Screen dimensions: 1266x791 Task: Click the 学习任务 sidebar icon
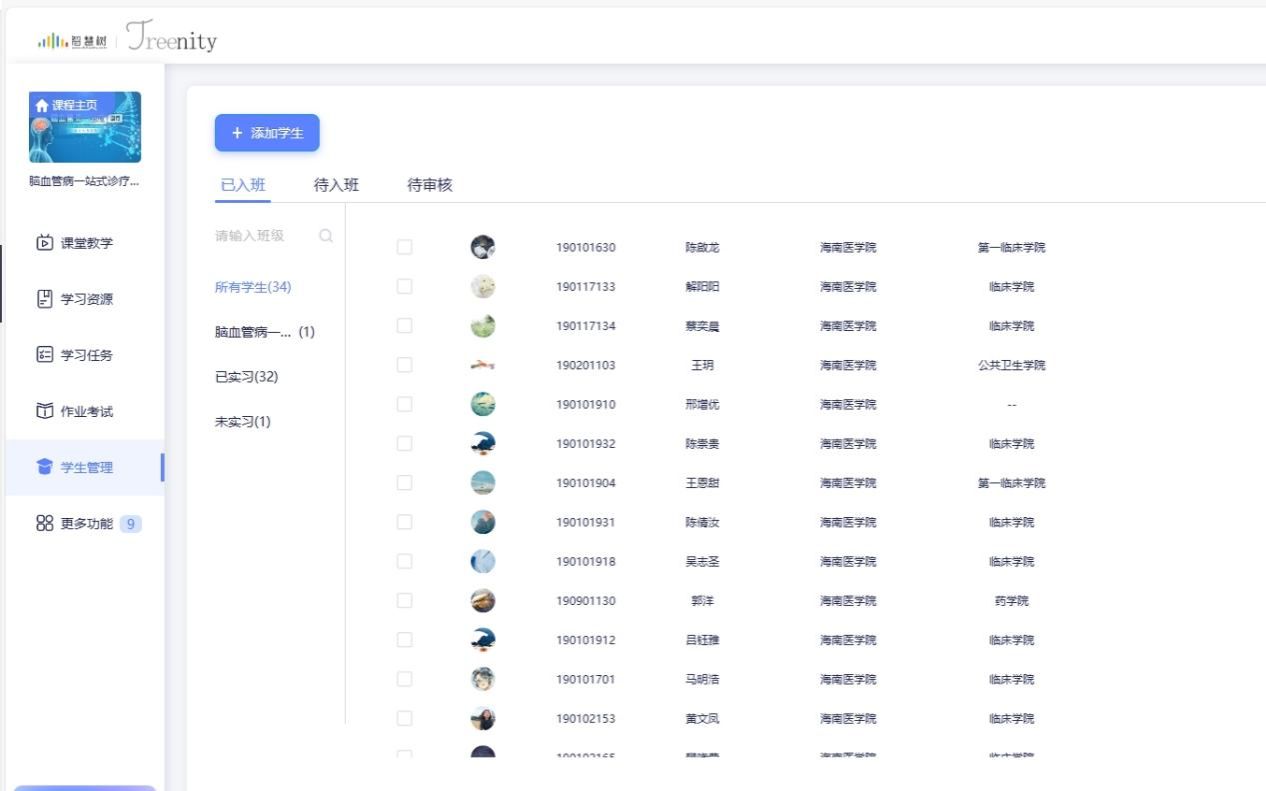coord(45,355)
